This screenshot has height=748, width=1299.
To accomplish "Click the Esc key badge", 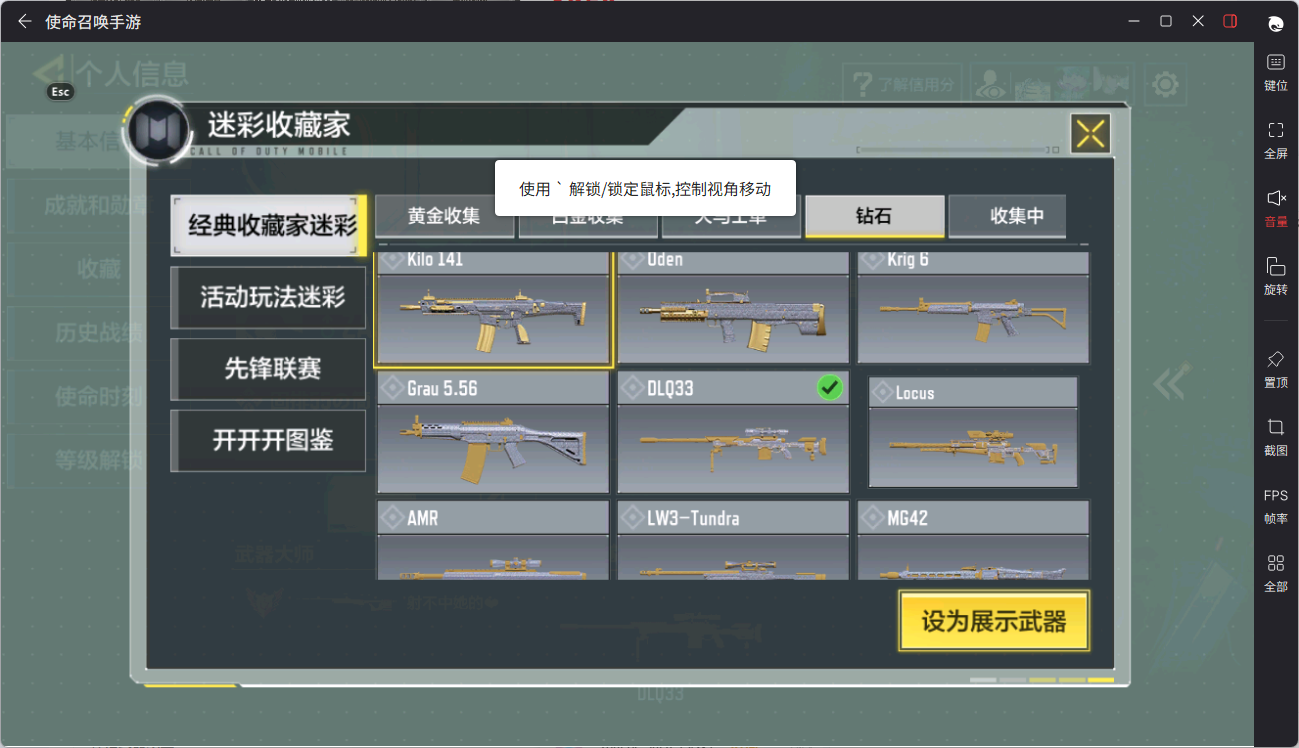I will click(x=61, y=92).
